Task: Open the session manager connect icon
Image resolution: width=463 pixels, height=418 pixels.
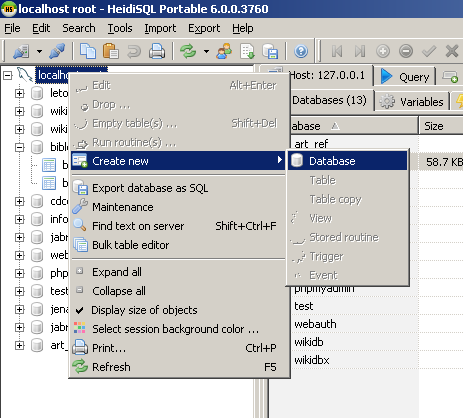Action: (x=21, y=51)
